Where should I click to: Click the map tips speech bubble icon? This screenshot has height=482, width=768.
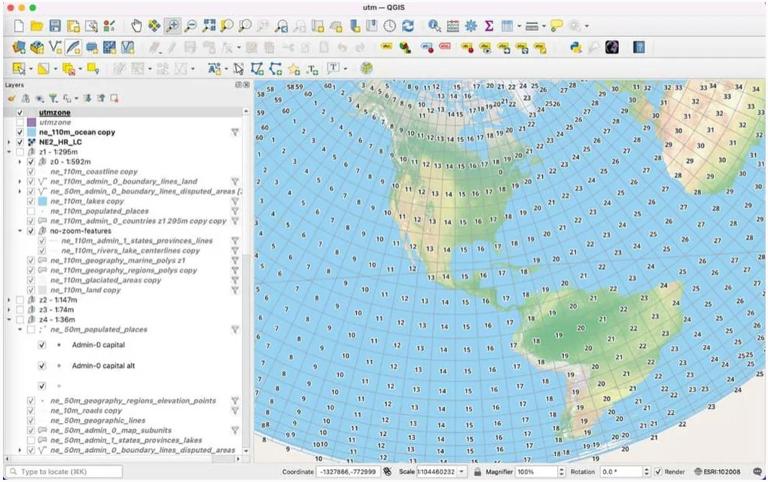(556, 26)
